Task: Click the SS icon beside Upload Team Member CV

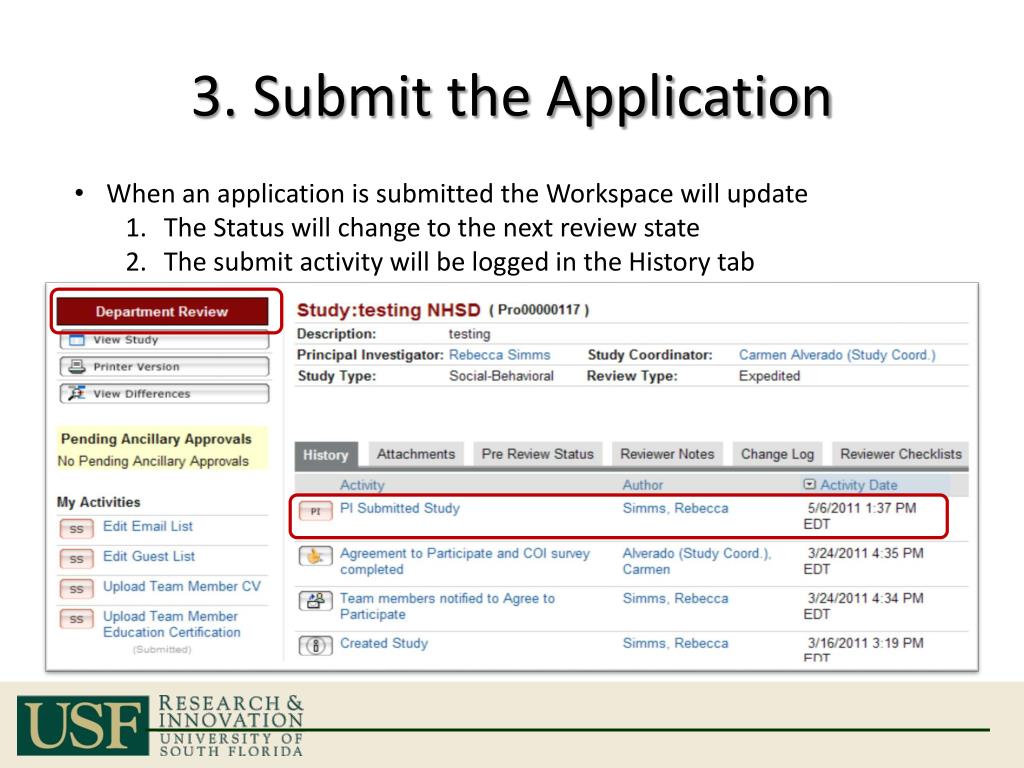Action: pyautogui.click(x=76, y=588)
